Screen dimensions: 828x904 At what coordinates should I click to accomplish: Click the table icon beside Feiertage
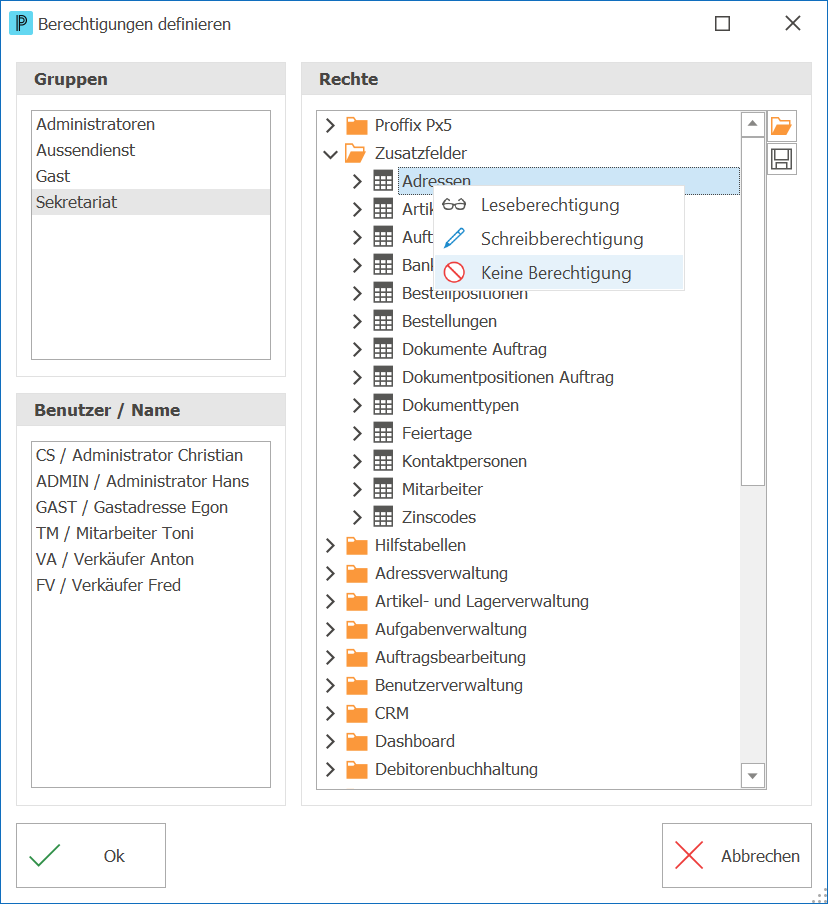coord(383,433)
